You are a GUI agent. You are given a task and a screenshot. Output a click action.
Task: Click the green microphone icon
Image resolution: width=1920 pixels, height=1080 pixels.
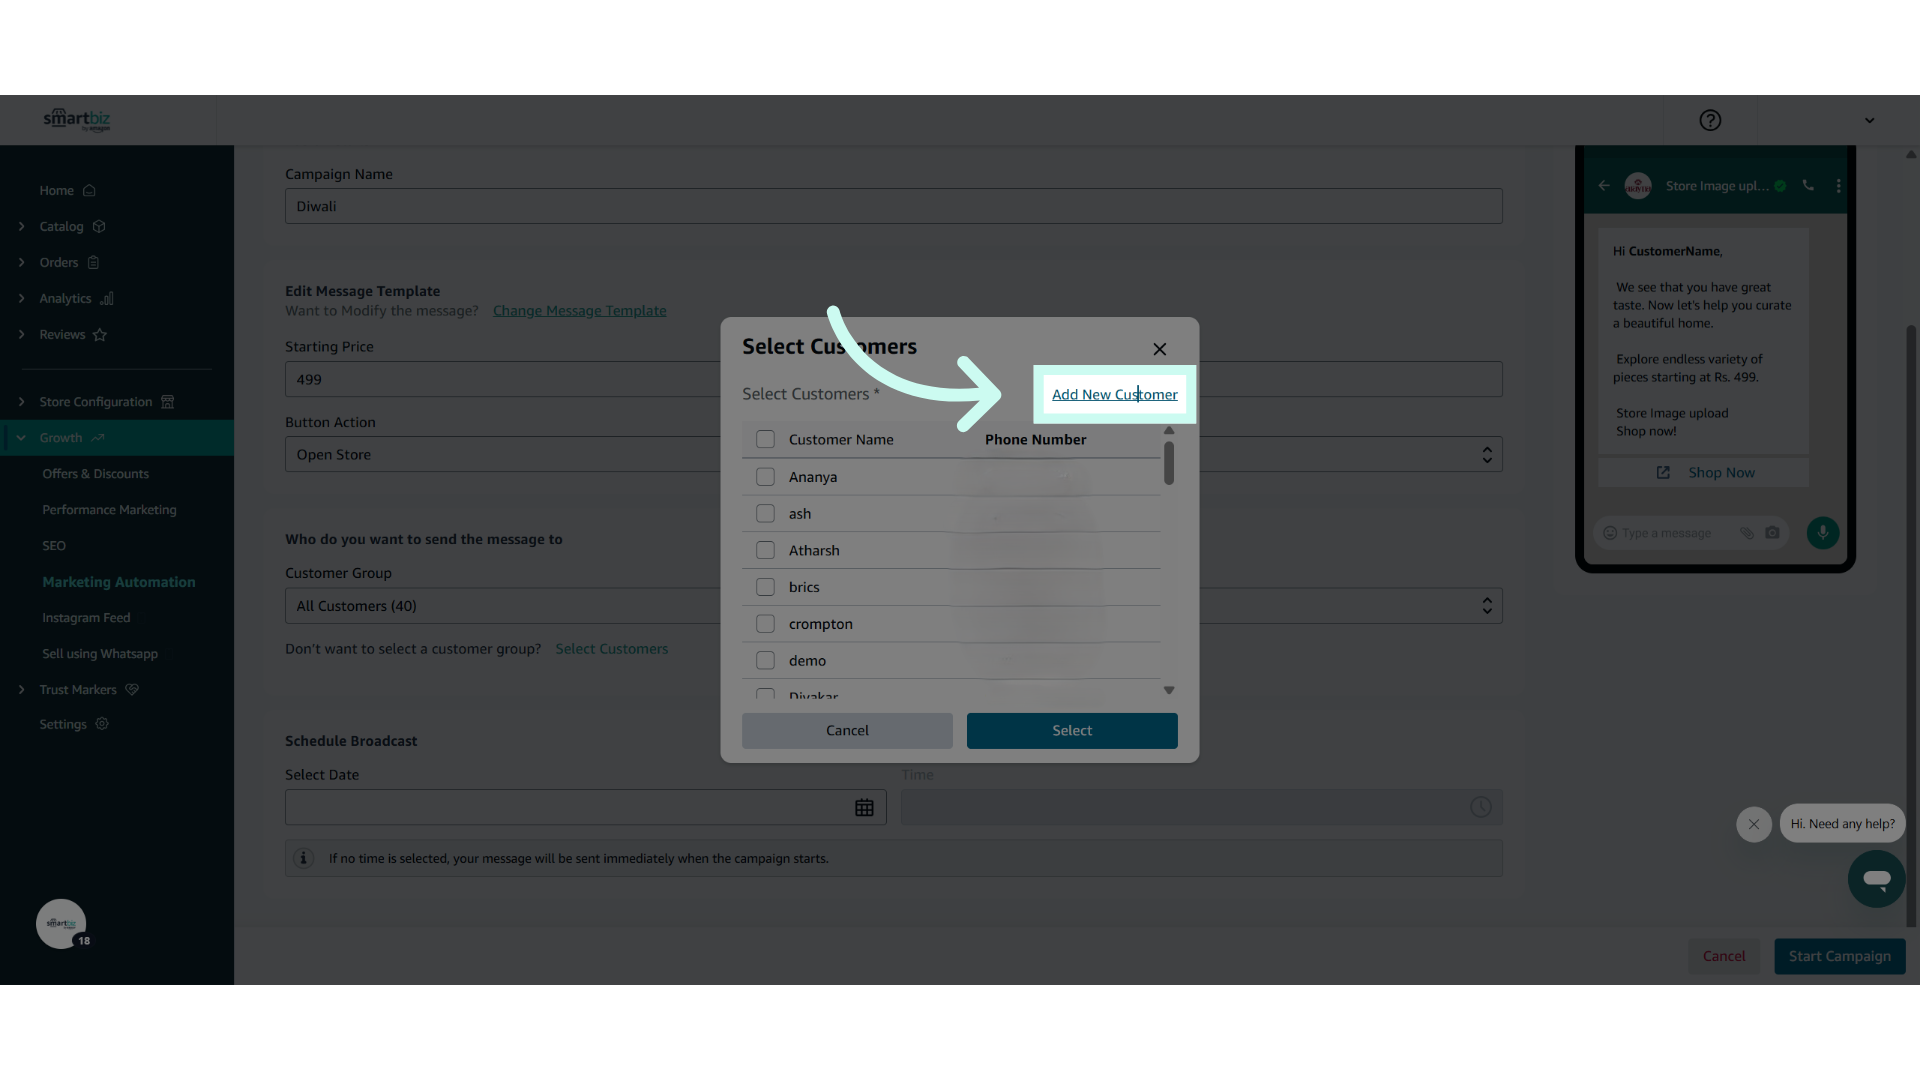[1822, 533]
